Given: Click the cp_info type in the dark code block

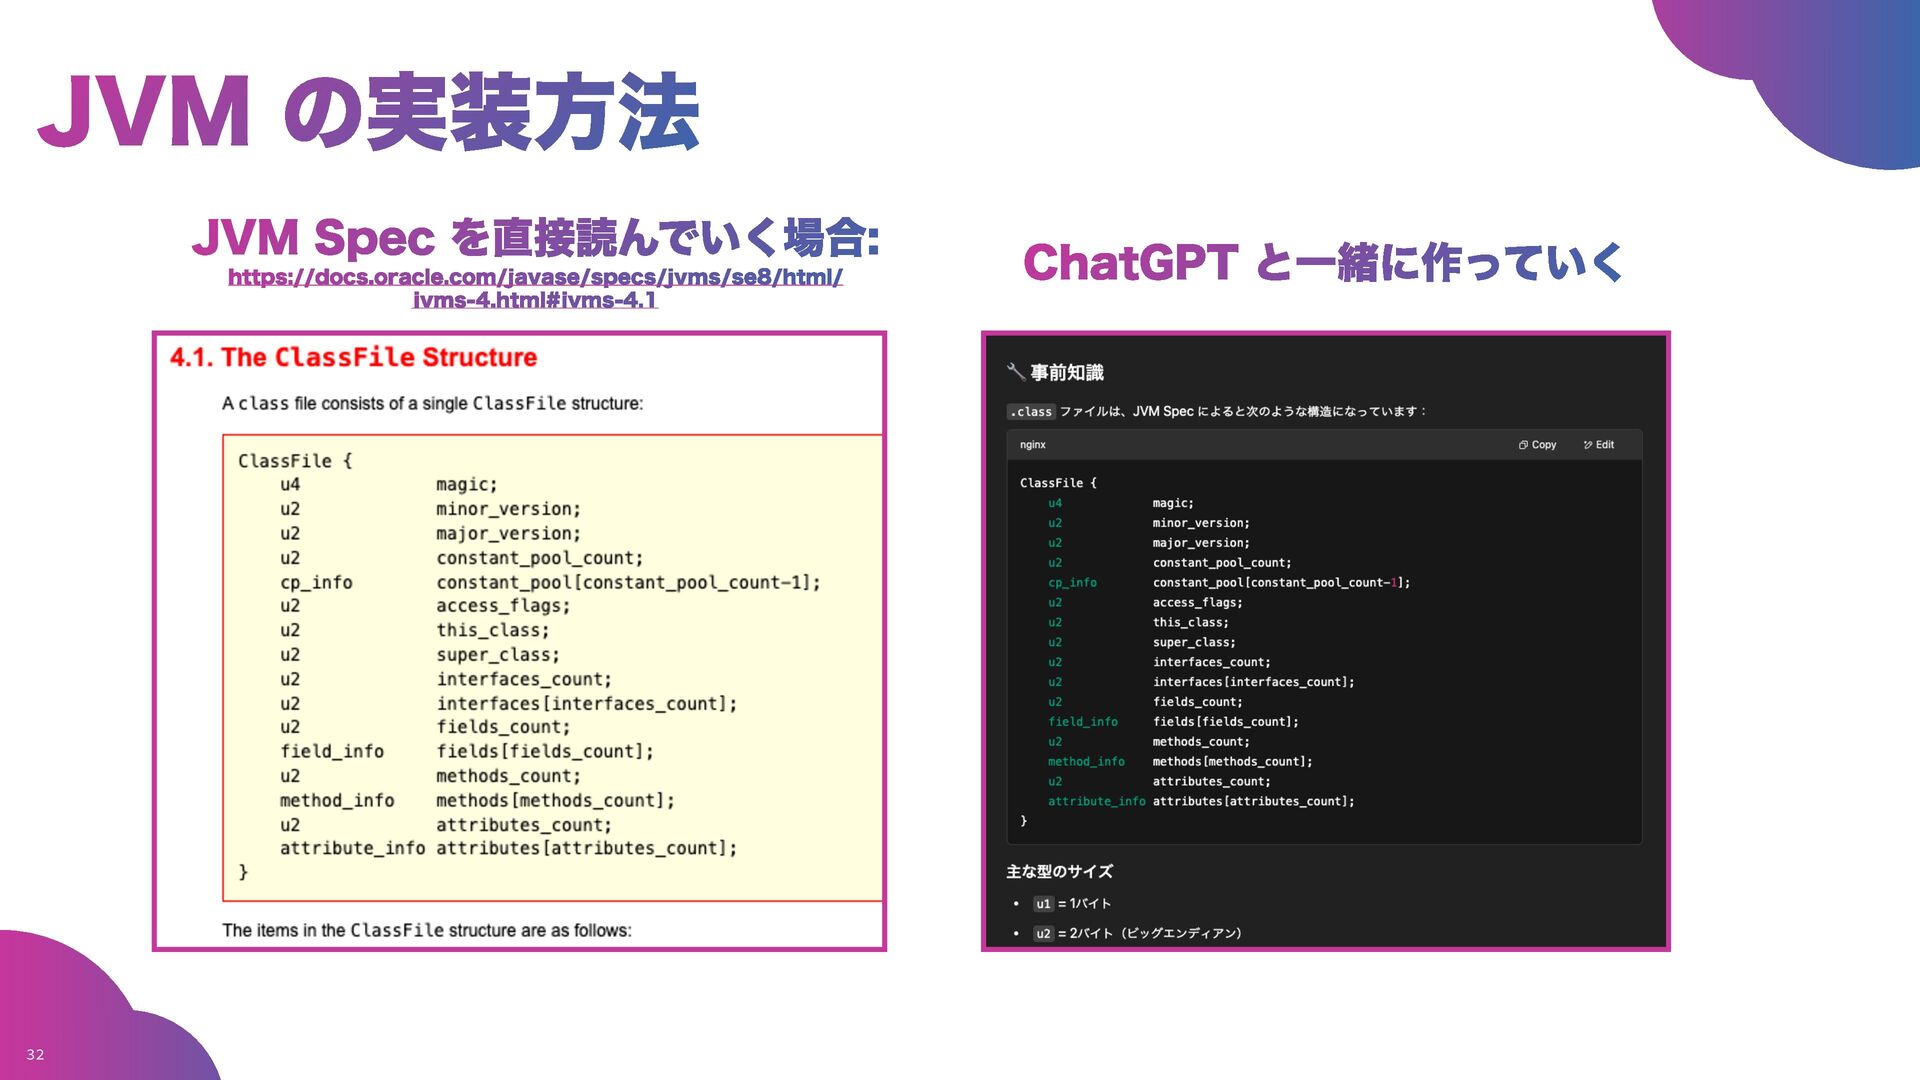Looking at the screenshot, I should pyautogui.click(x=1072, y=583).
